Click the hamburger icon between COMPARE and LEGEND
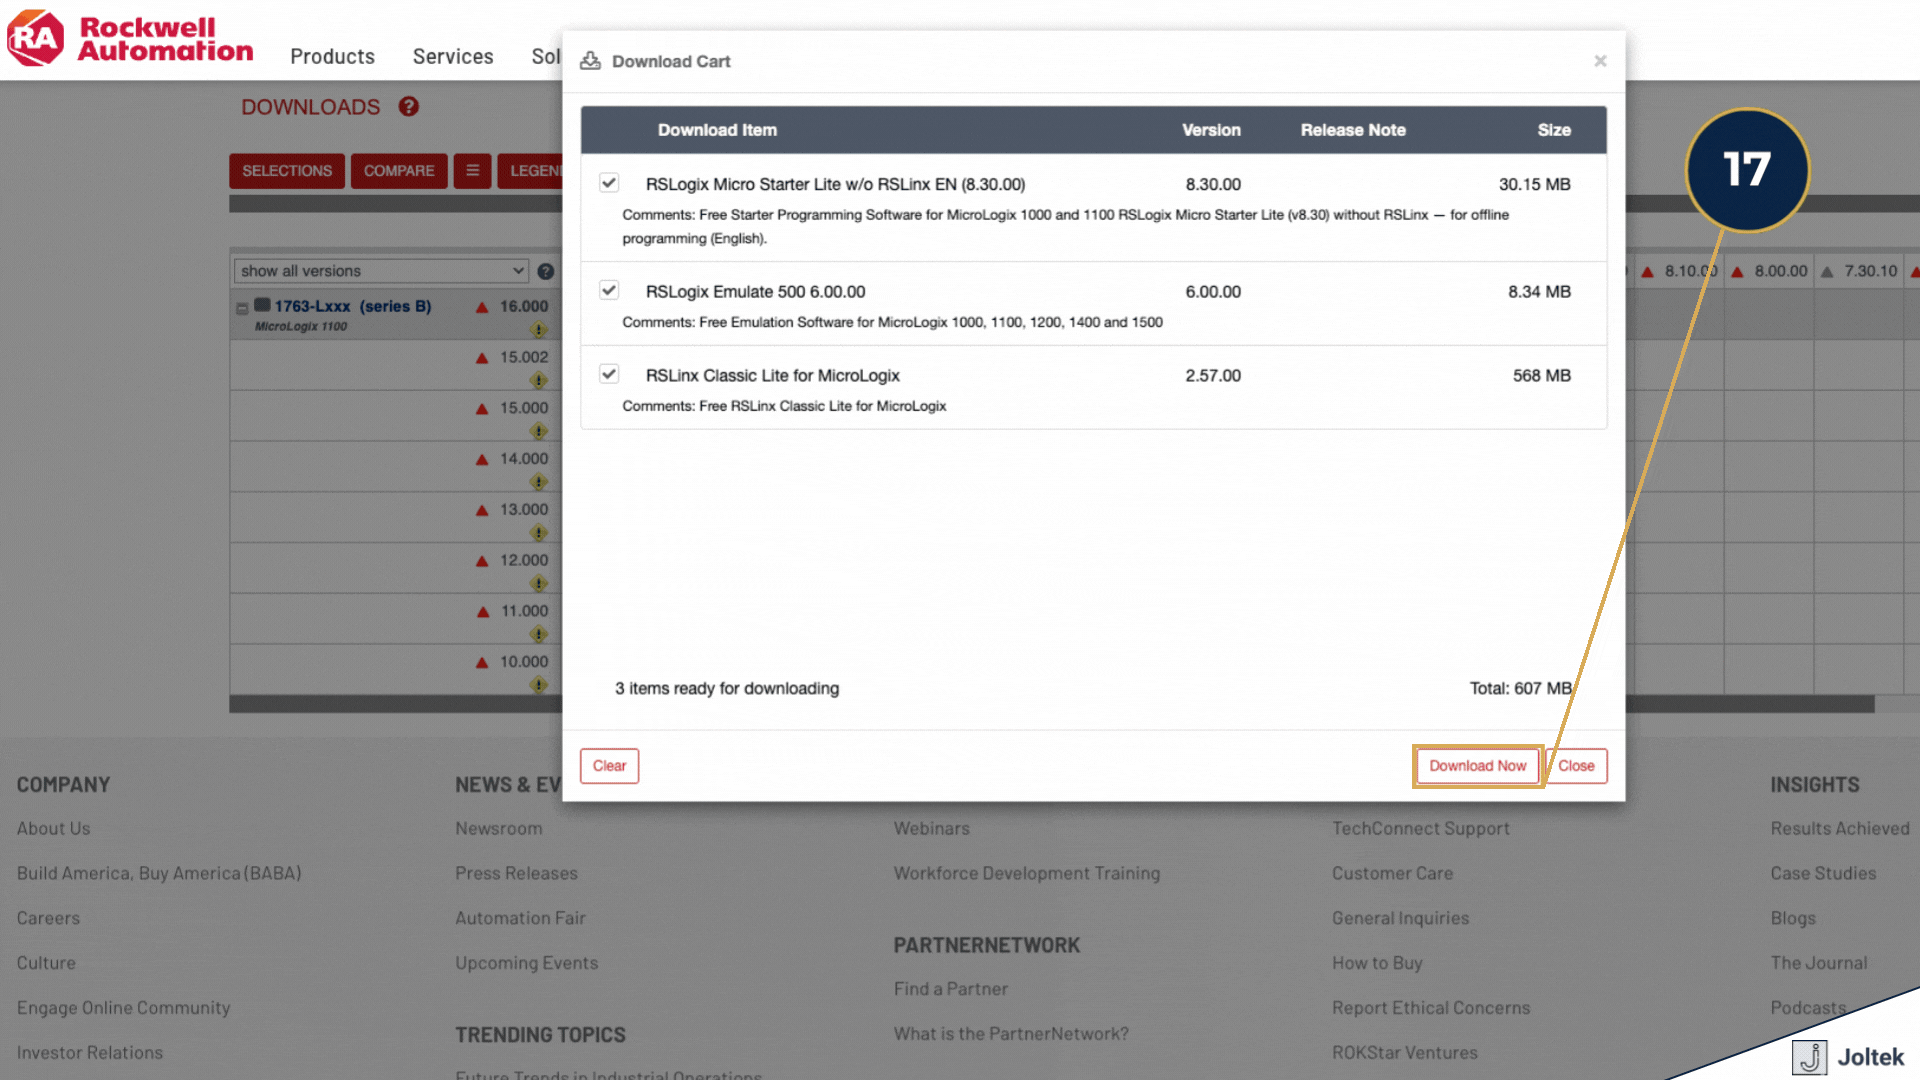 [472, 170]
